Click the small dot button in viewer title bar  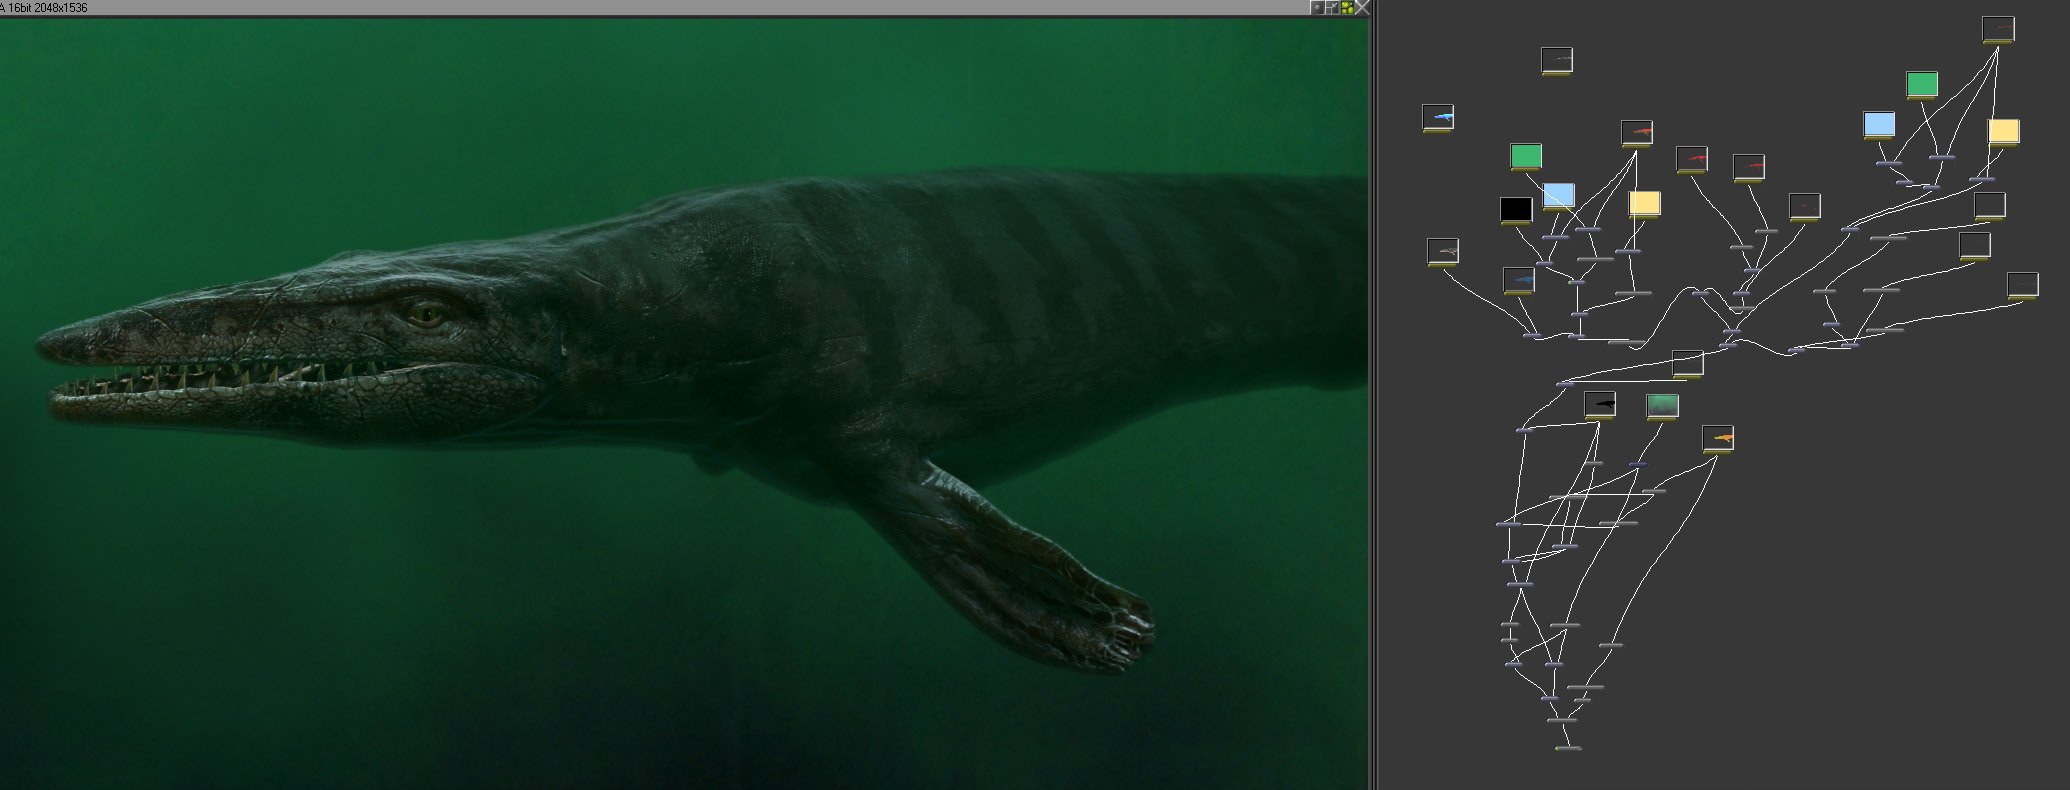point(1317,7)
